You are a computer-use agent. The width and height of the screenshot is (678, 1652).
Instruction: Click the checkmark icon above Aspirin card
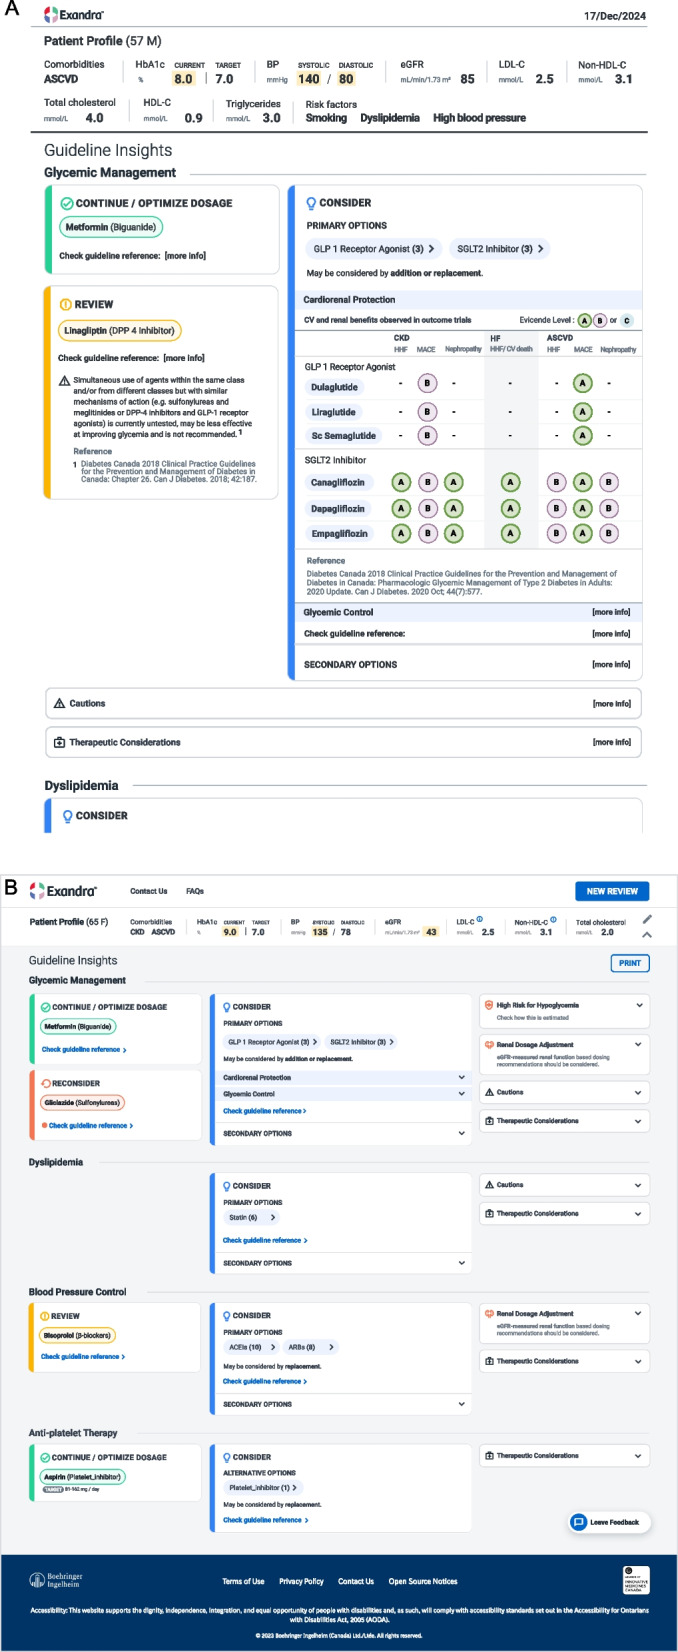[x=46, y=1457]
